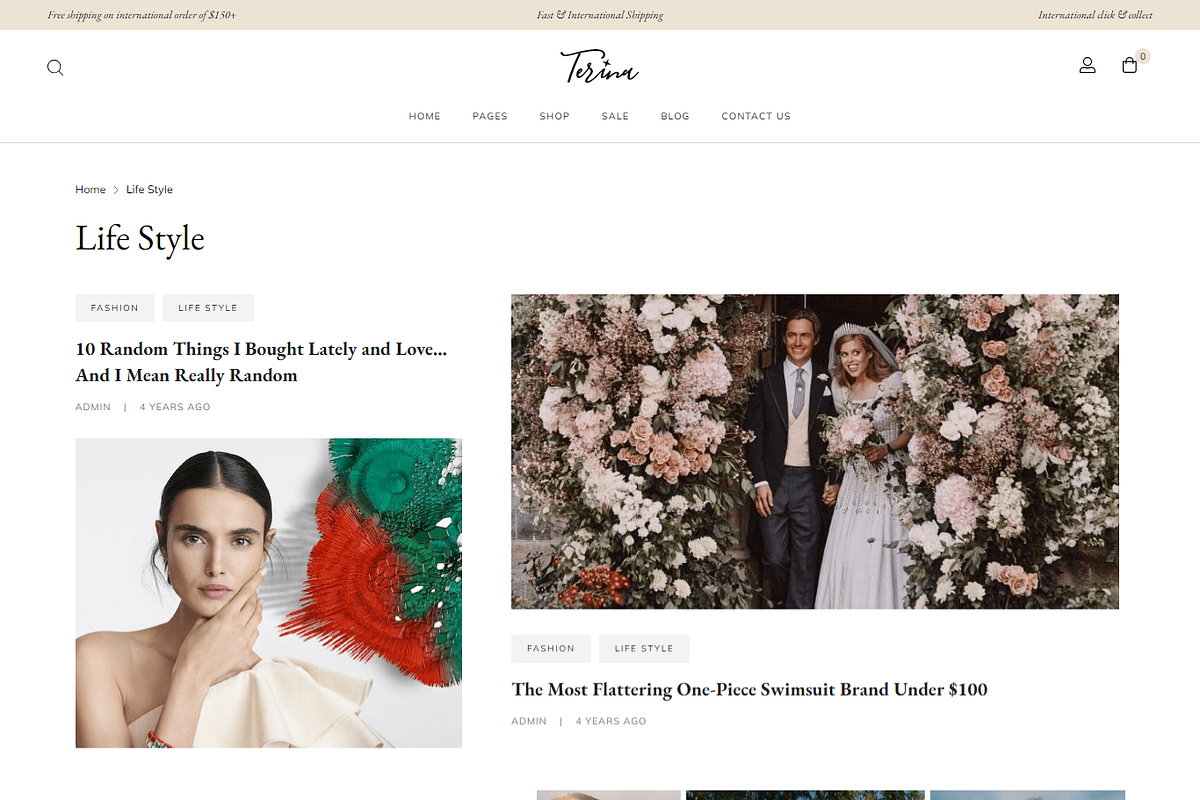Open the woman with feathers thumbnail

[x=268, y=592]
